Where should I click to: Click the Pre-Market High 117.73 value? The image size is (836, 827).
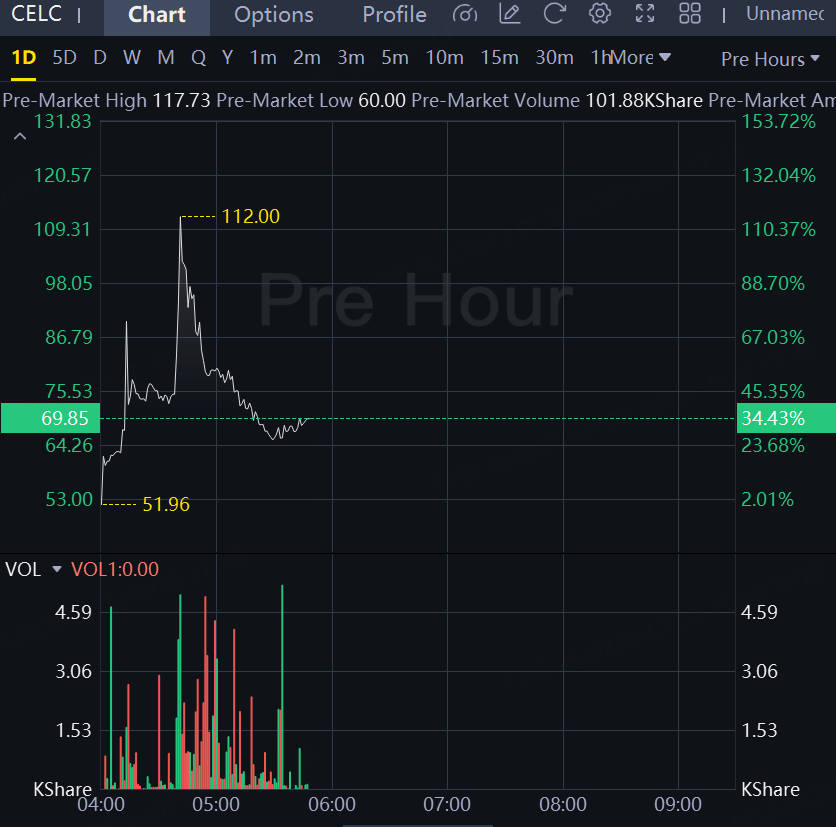click(181, 100)
